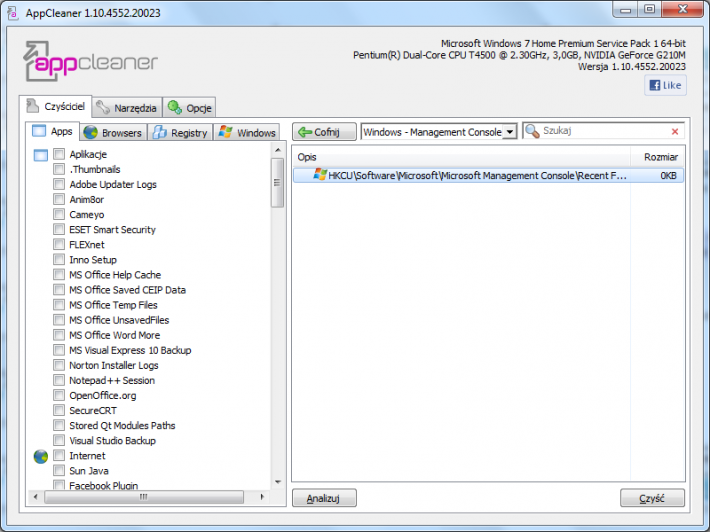Click the Czyść button
The image size is (710, 532).
coord(652,498)
